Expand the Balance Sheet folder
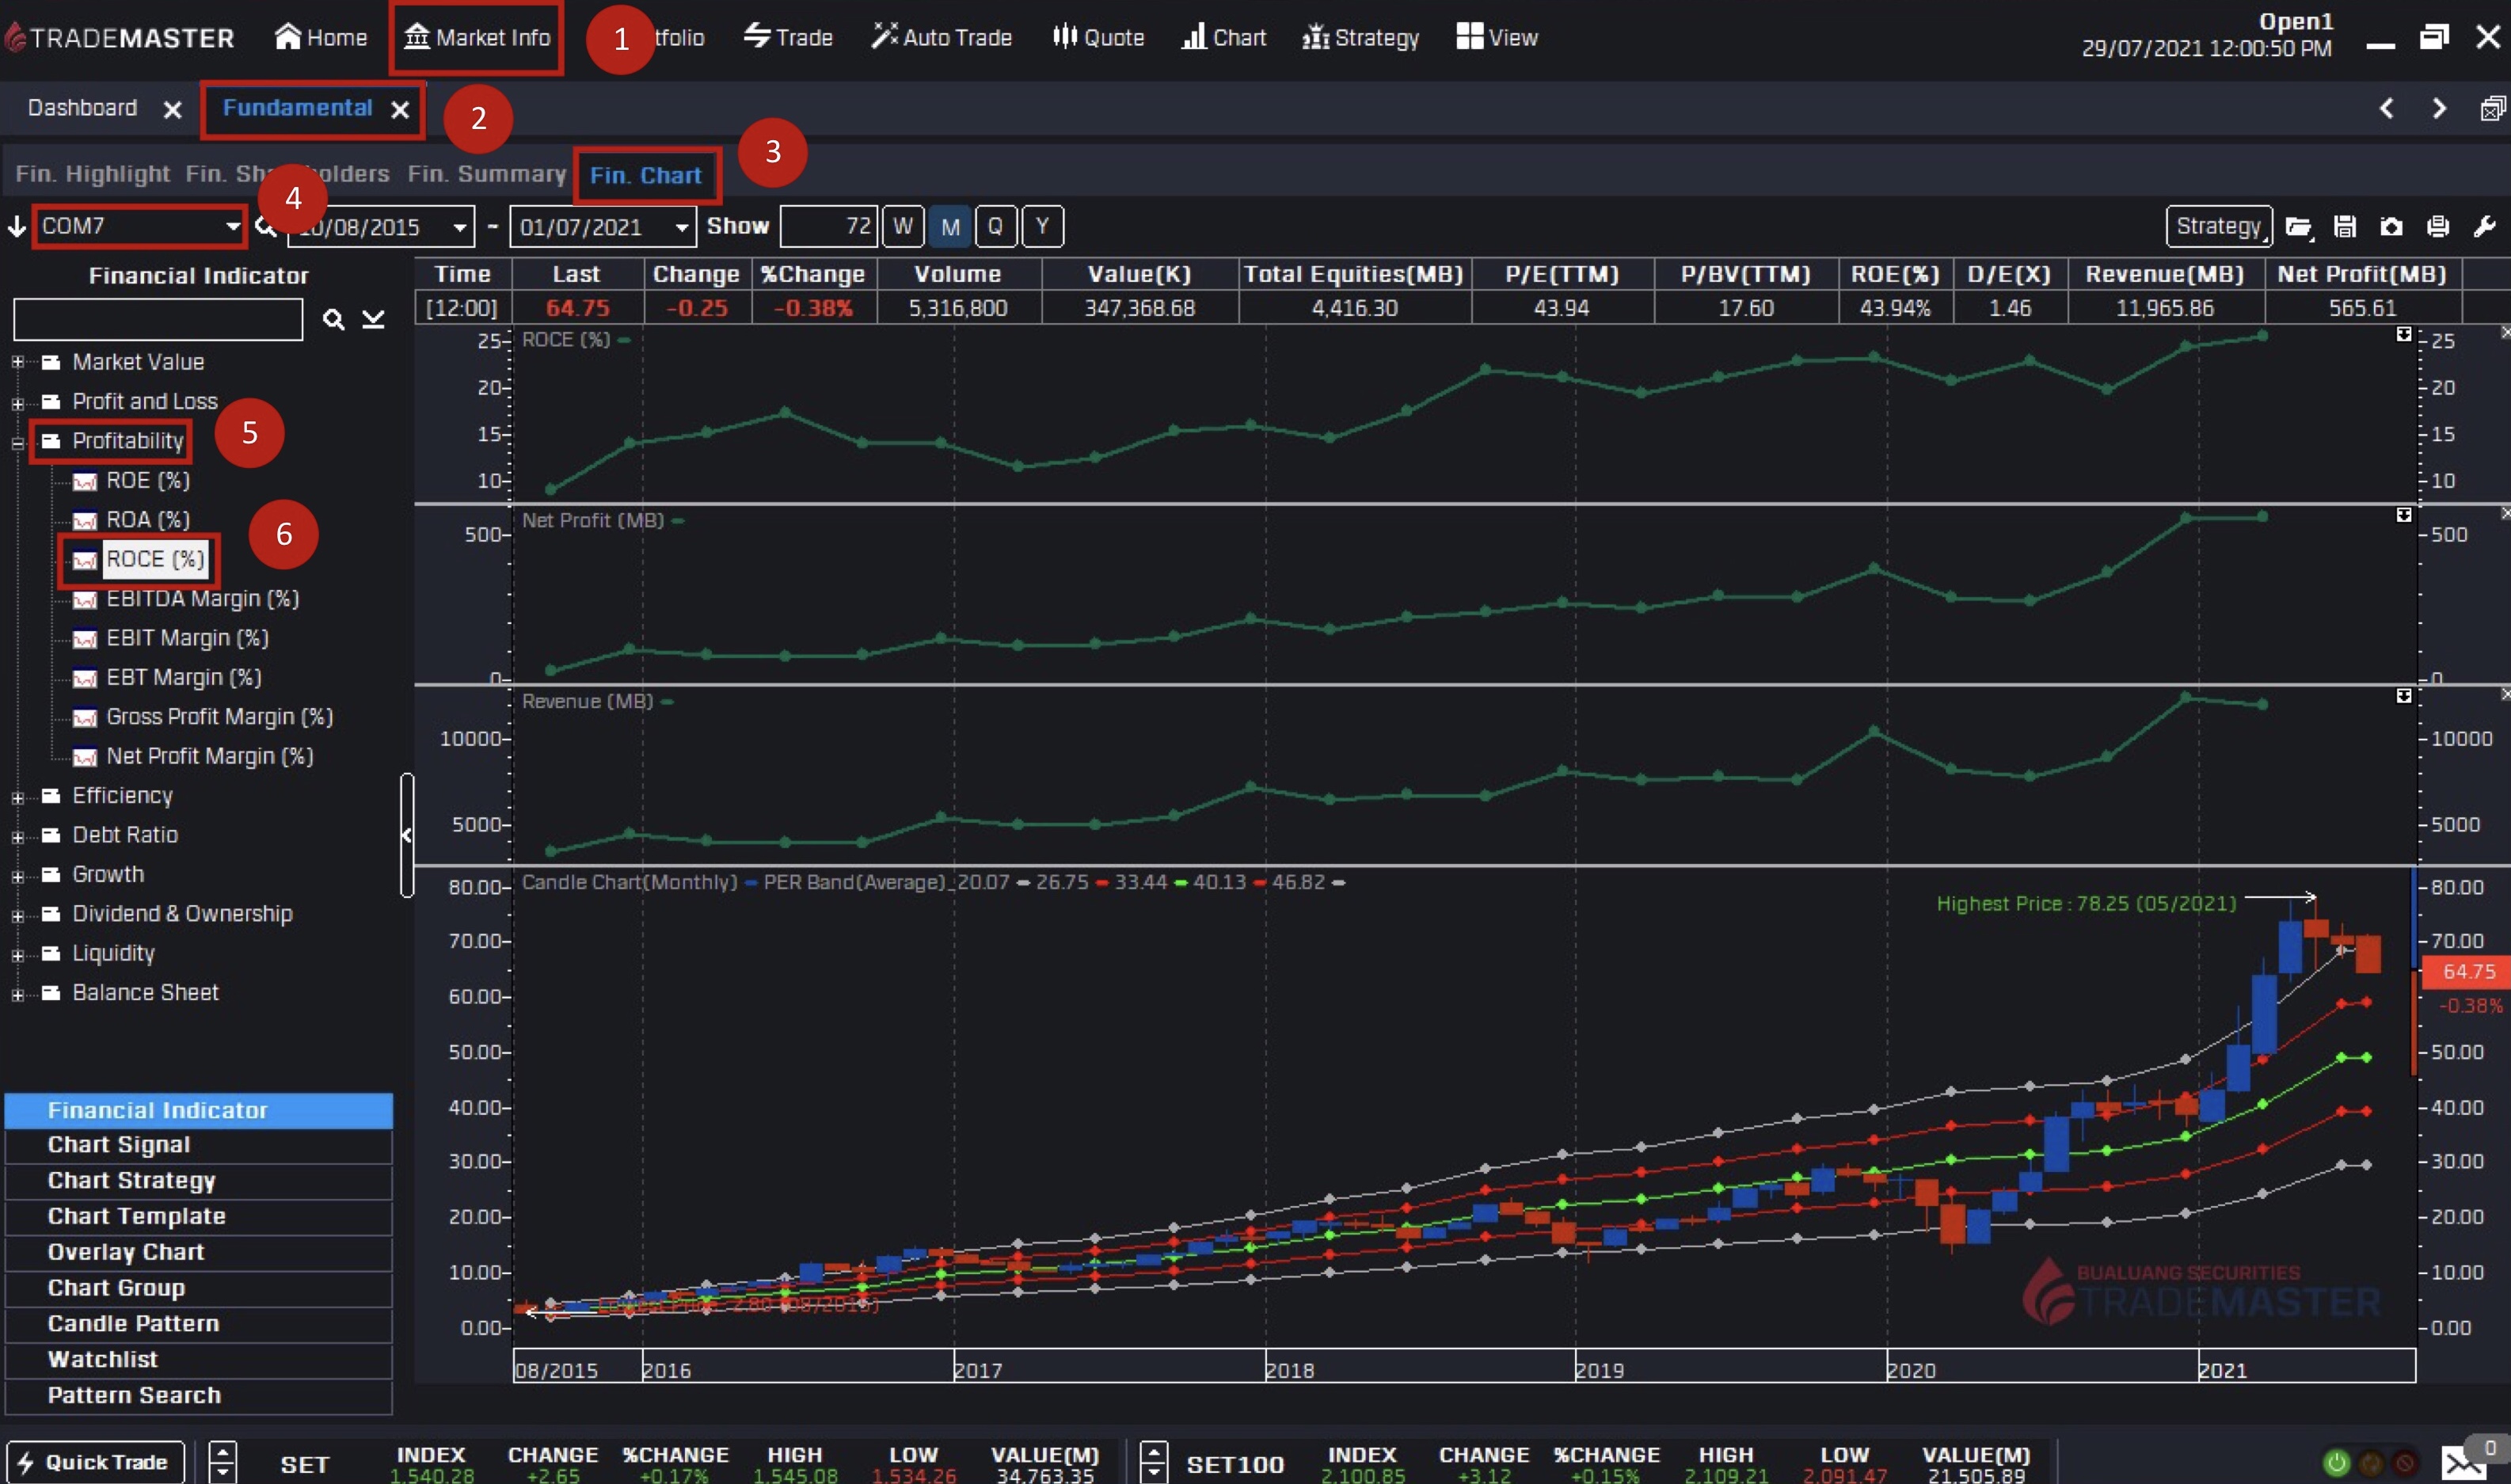2511x1484 pixels. pyautogui.click(x=17, y=994)
